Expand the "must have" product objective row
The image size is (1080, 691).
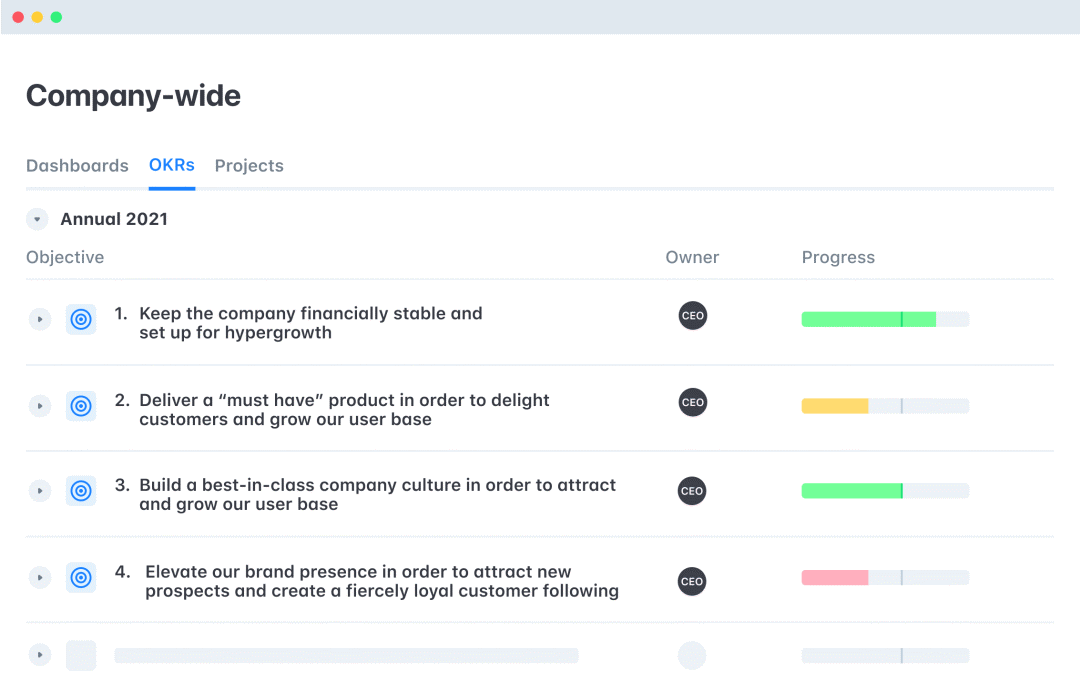pyautogui.click(x=39, y=406)
